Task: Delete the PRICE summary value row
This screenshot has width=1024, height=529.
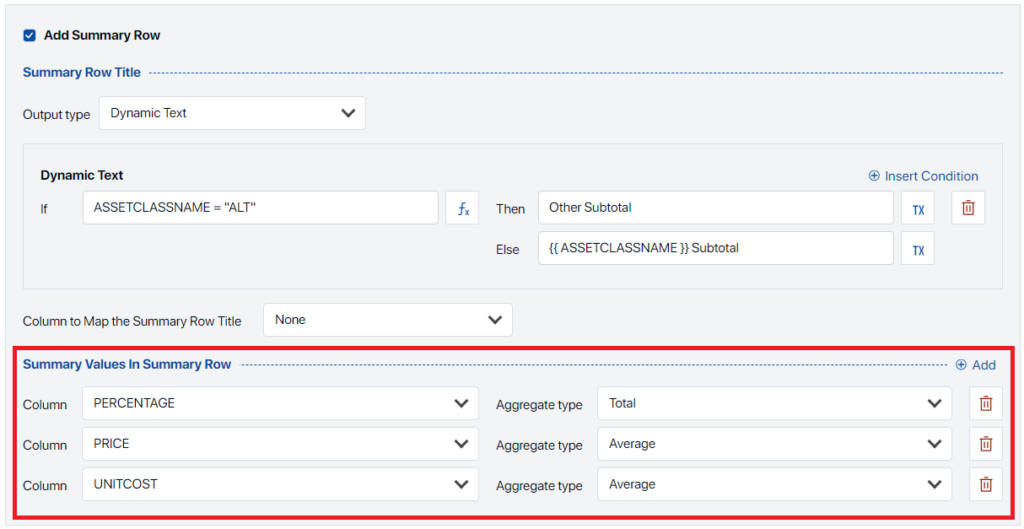Action: click(985, 444)
